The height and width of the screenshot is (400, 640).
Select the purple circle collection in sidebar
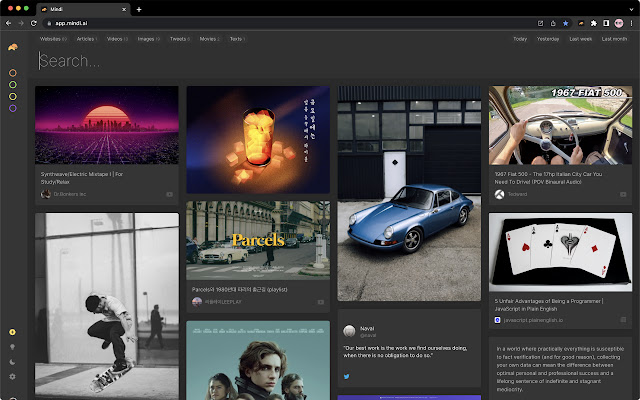(x=13, y=108)
